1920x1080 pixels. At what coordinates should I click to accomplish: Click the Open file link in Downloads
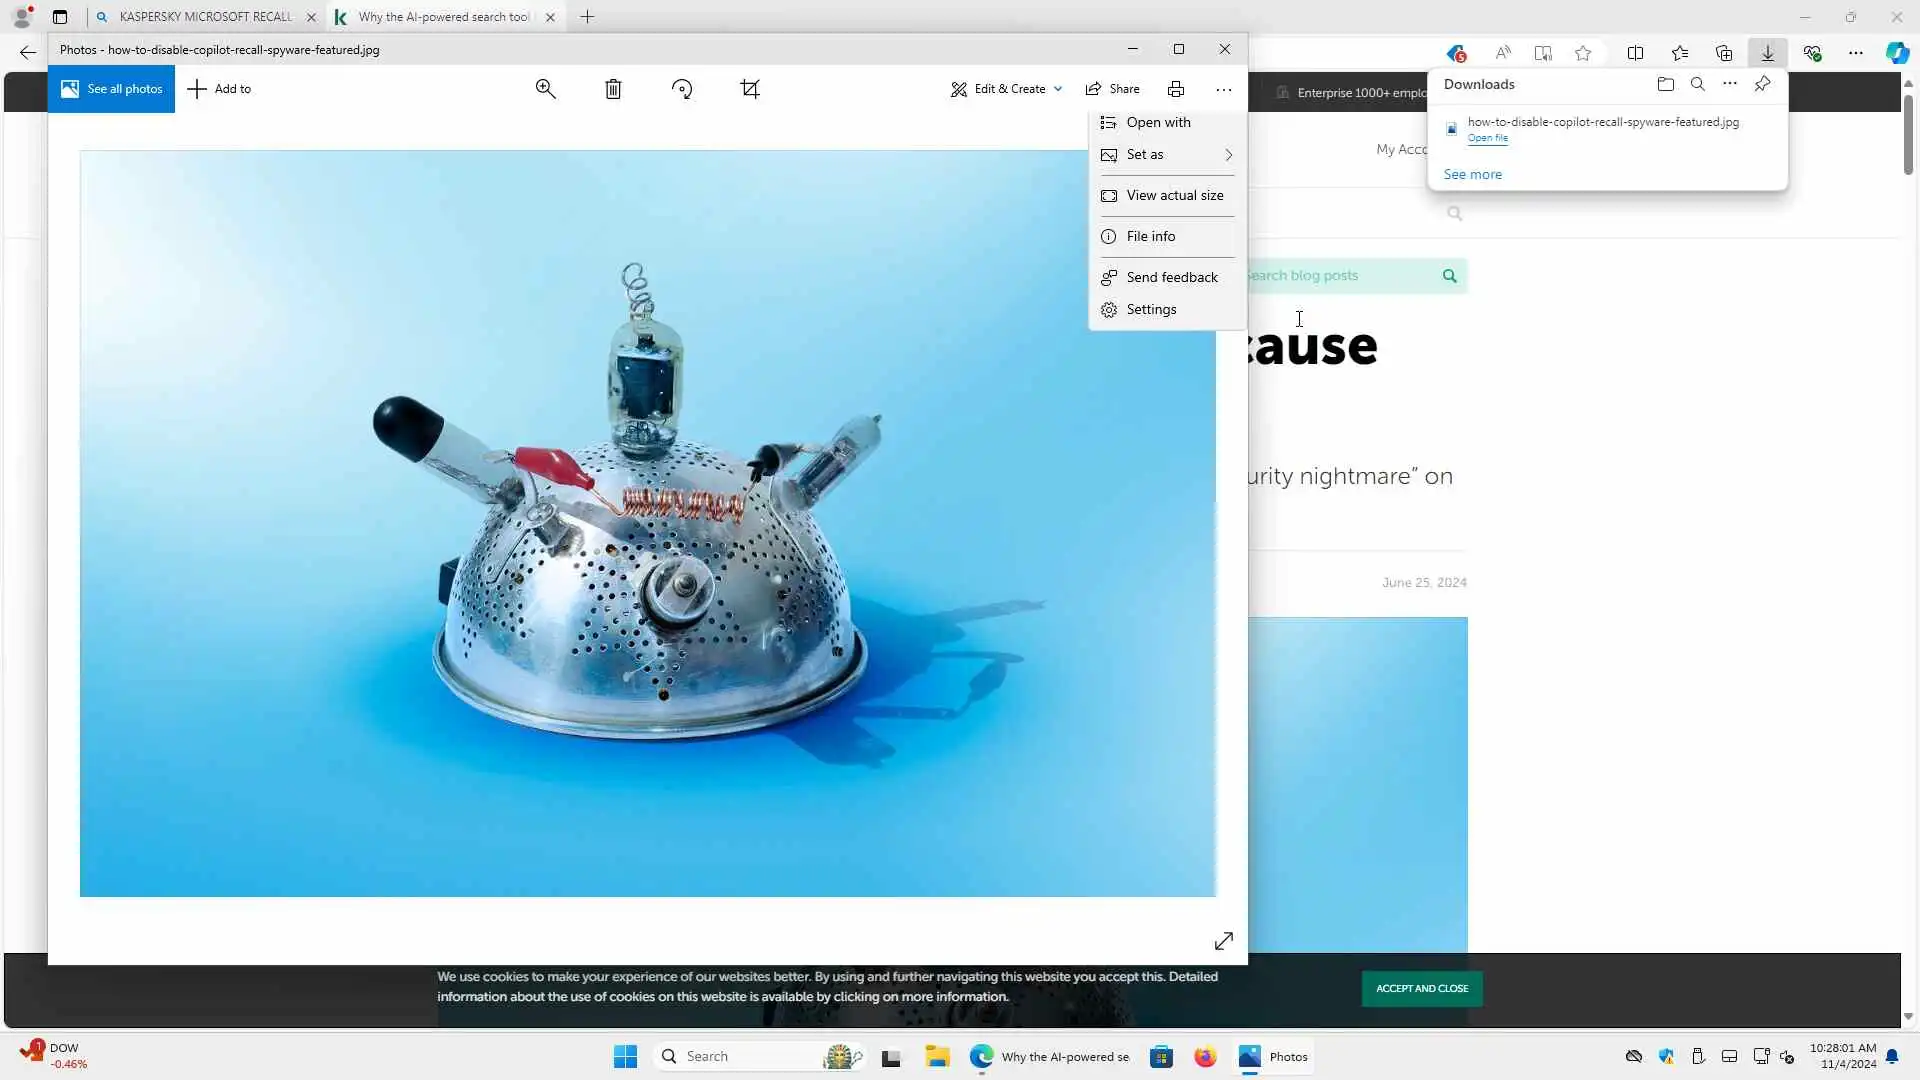pyautogui.click(x=1487, y=138)
